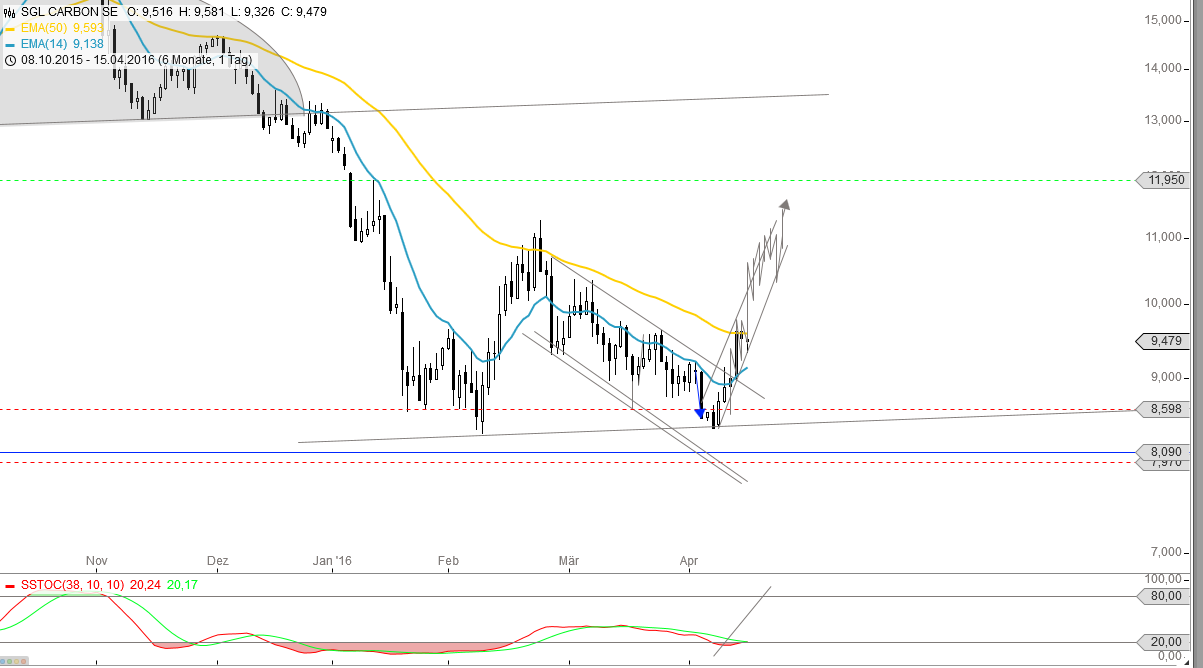The height and width of the screenshot is (668, 1203).
Task: Click the clock icon before the date range
Action: 9,60
